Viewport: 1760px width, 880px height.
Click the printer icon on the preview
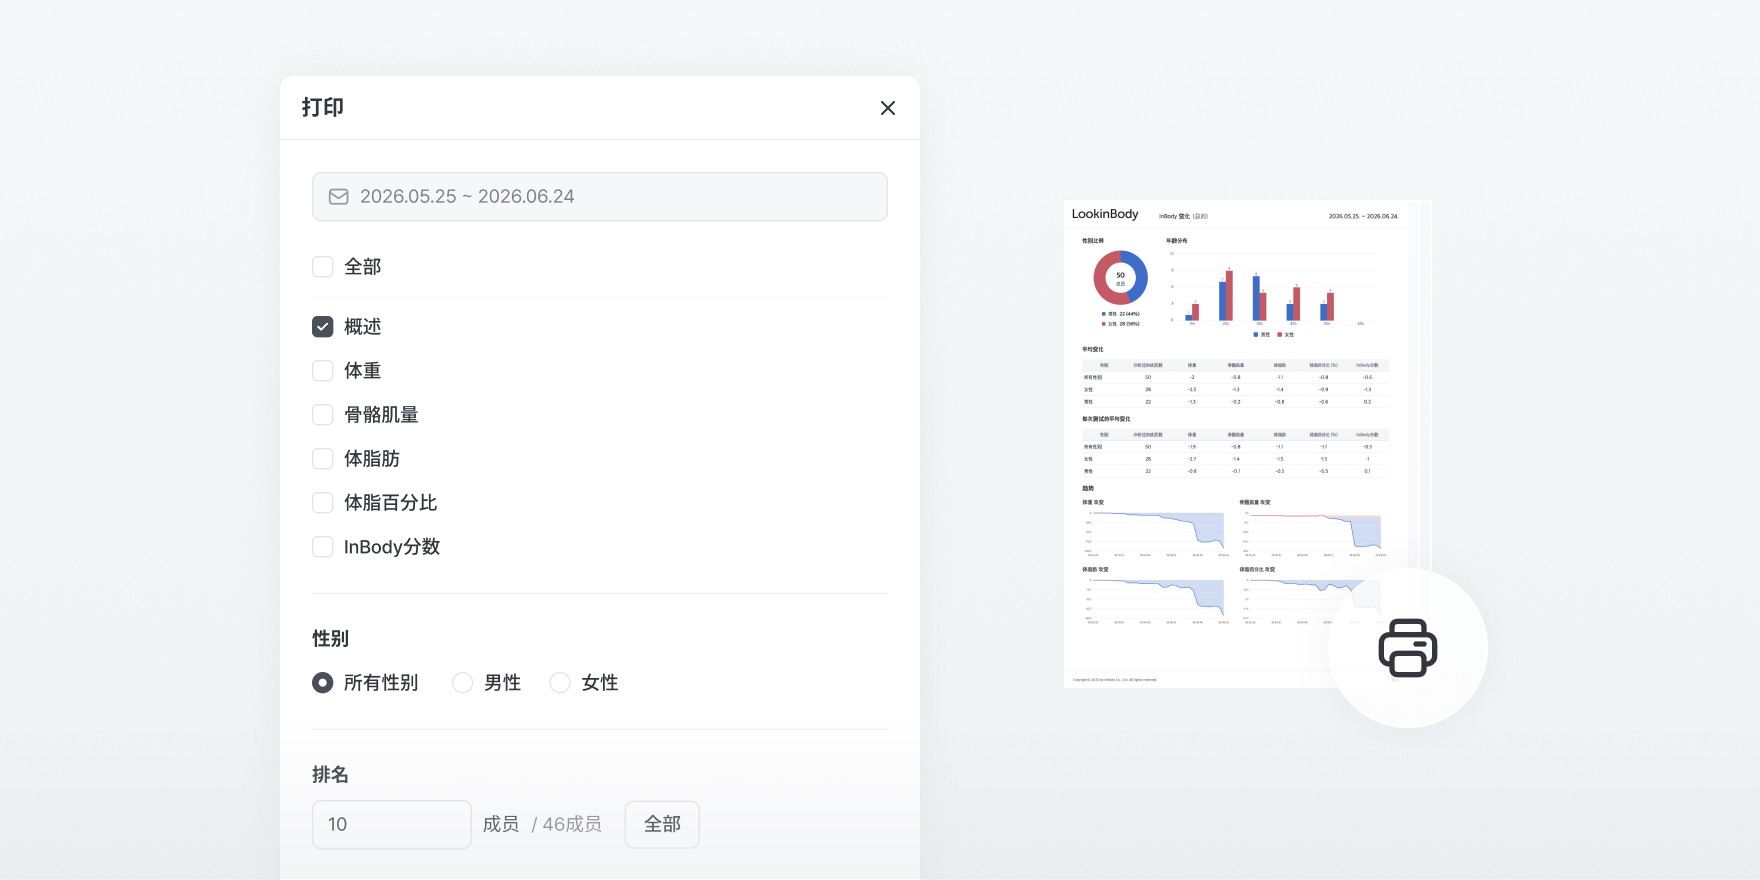[x=1408, y=648]
